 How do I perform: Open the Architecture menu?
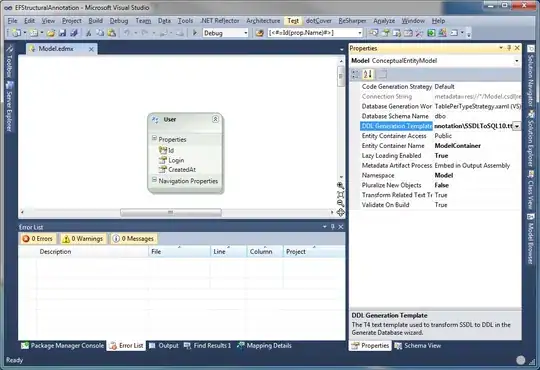point(263,21)
